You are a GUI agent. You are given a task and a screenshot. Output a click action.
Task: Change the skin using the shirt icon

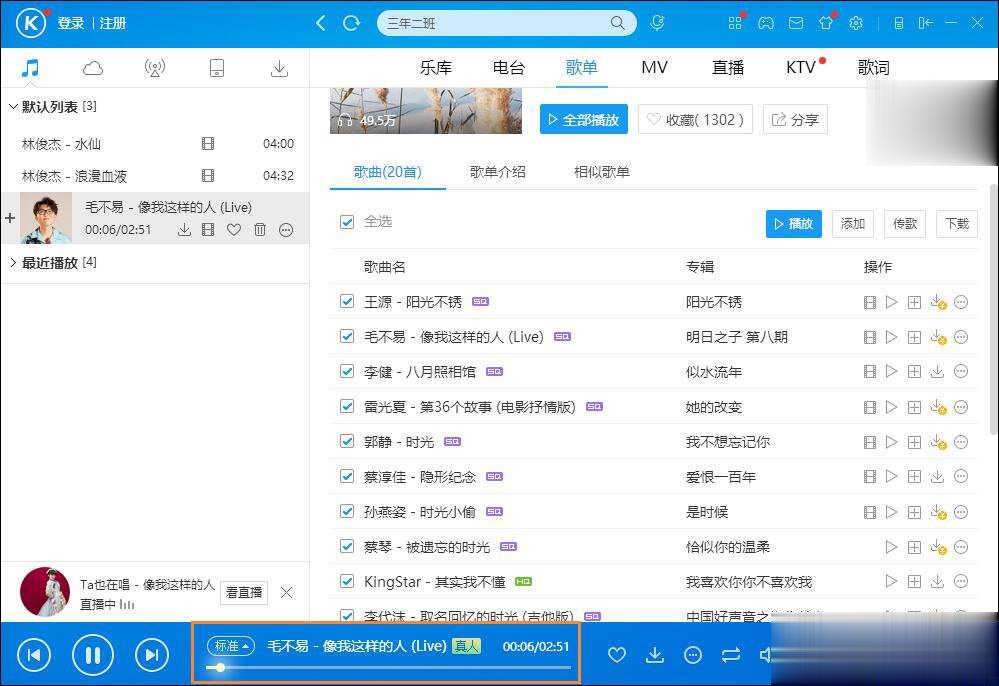coord(827,23)
